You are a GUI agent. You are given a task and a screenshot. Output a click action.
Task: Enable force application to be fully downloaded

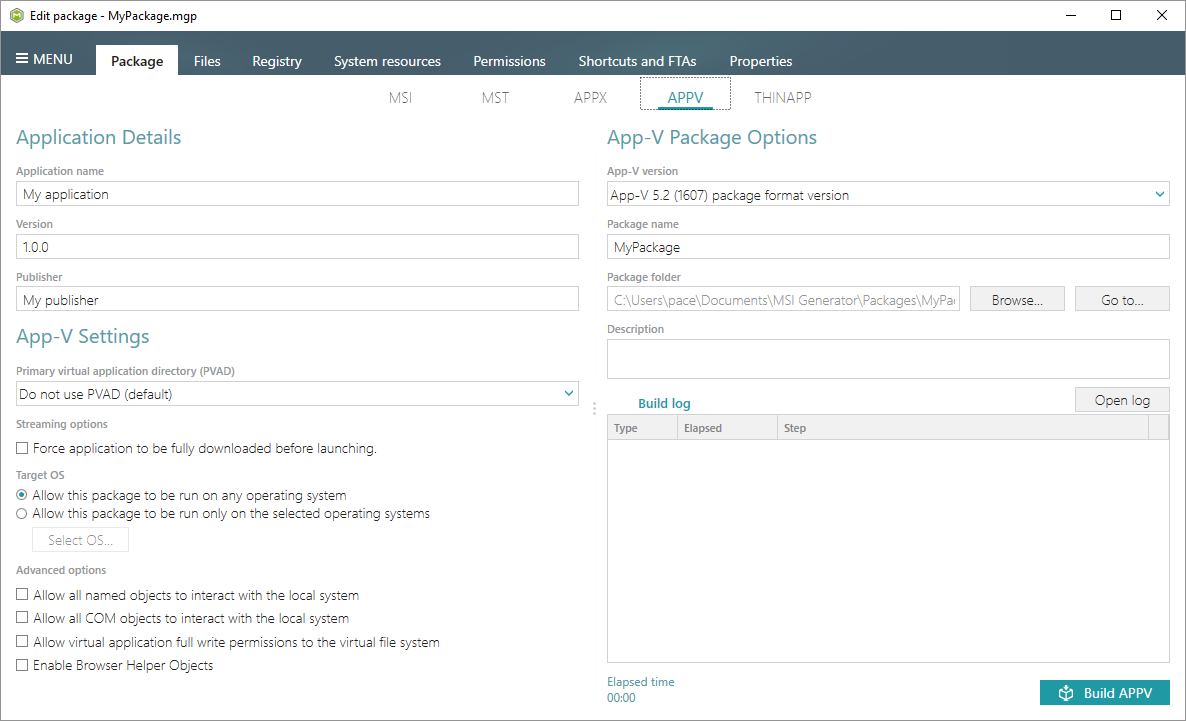click(x=23, y=449)
